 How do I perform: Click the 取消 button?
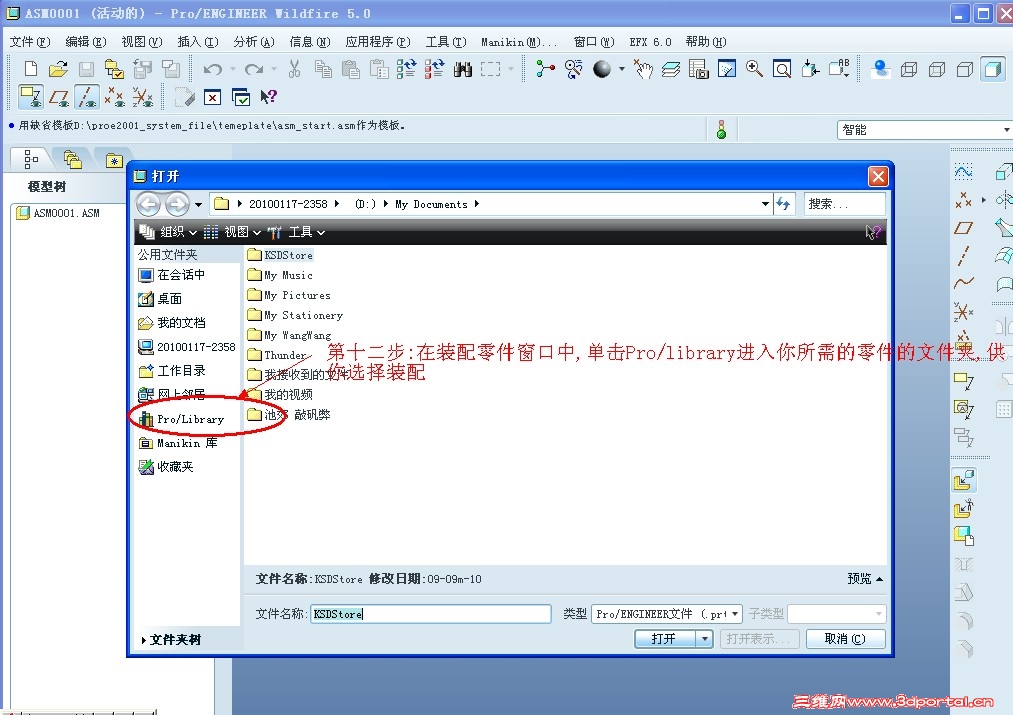click(845, 639)
